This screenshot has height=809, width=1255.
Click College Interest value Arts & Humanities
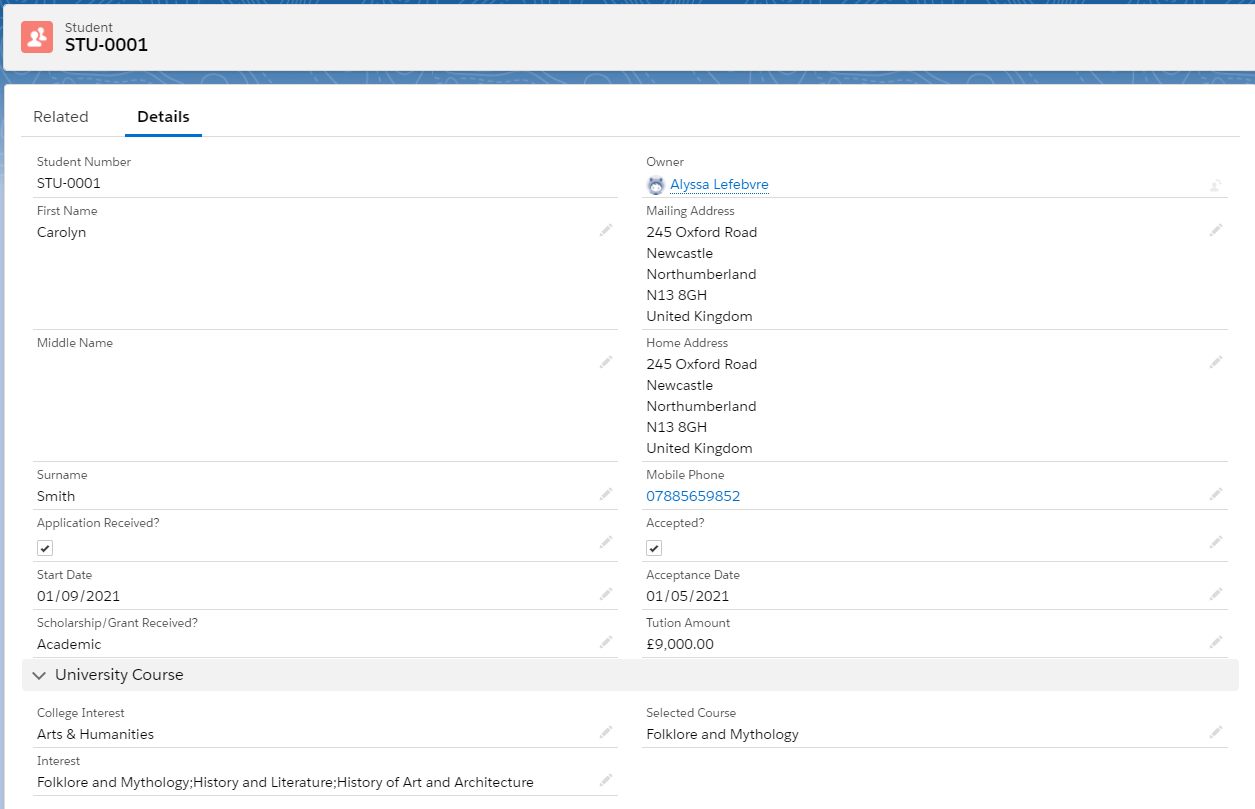point(96,734)
